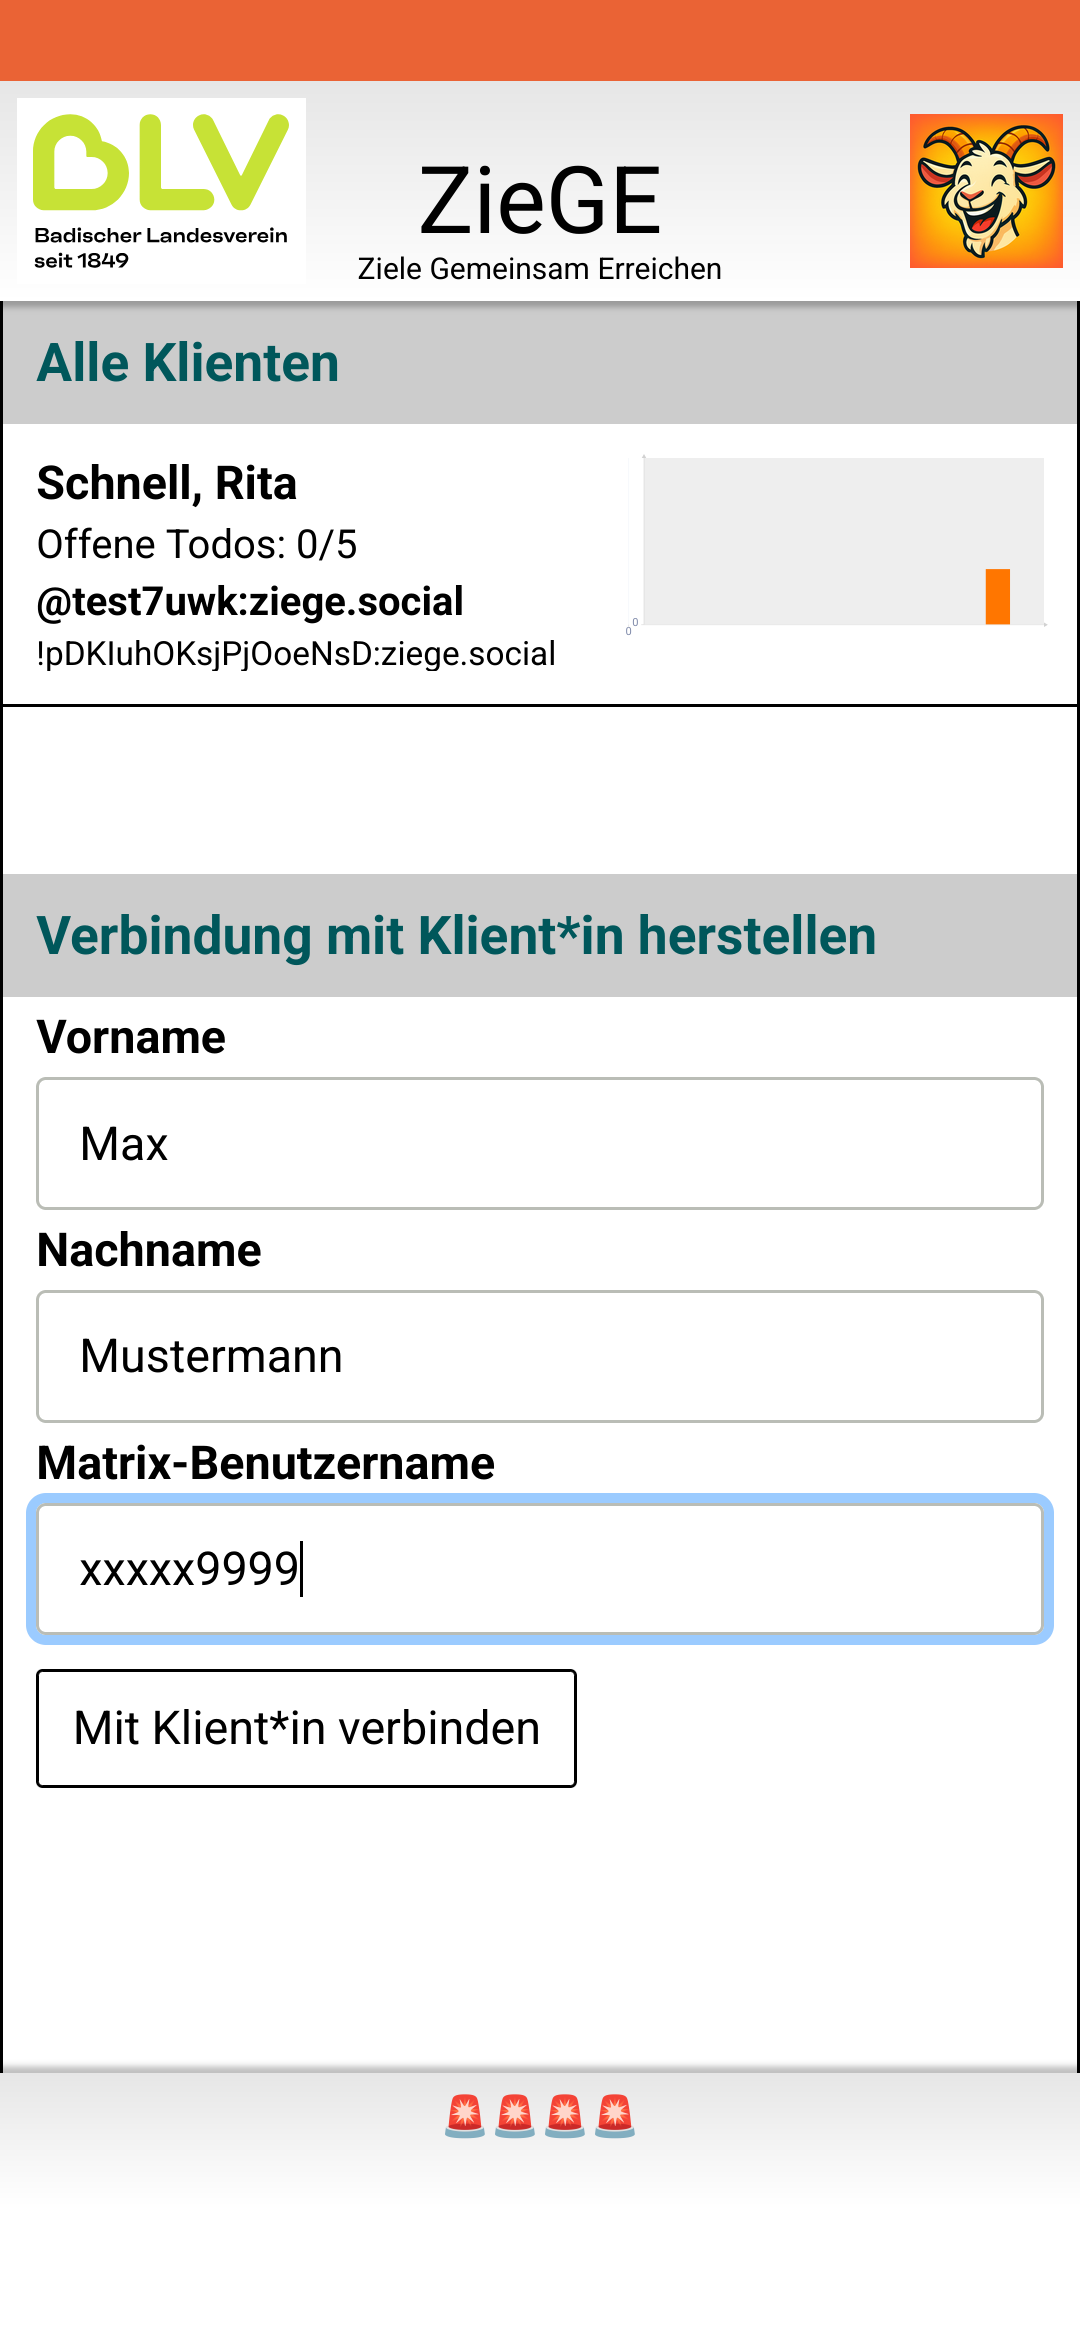Click the Offene Todos 0/5 status text

click(197, 545)
